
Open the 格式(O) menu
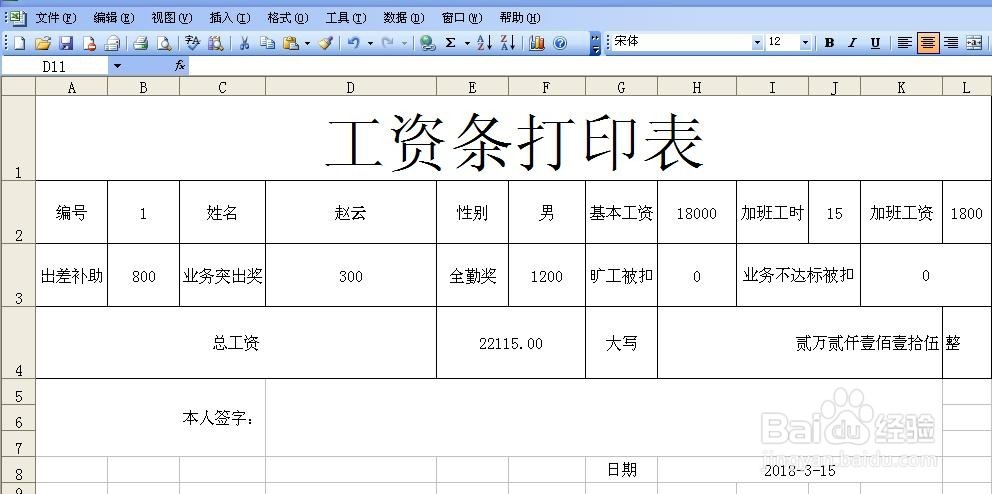pyautogui.click(x=288, y=18)
